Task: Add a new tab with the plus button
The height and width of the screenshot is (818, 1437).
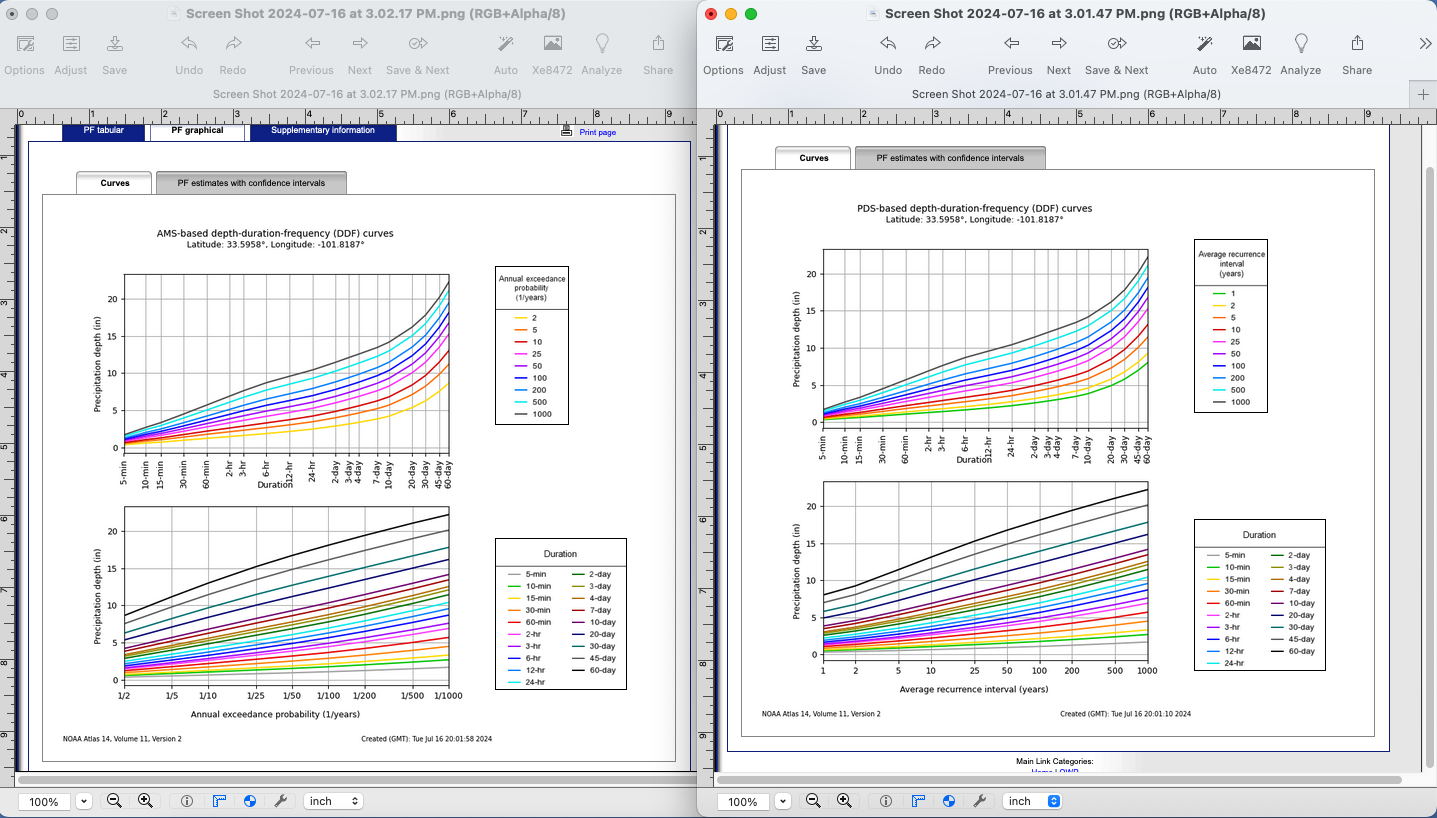Action: [1423, 94]
